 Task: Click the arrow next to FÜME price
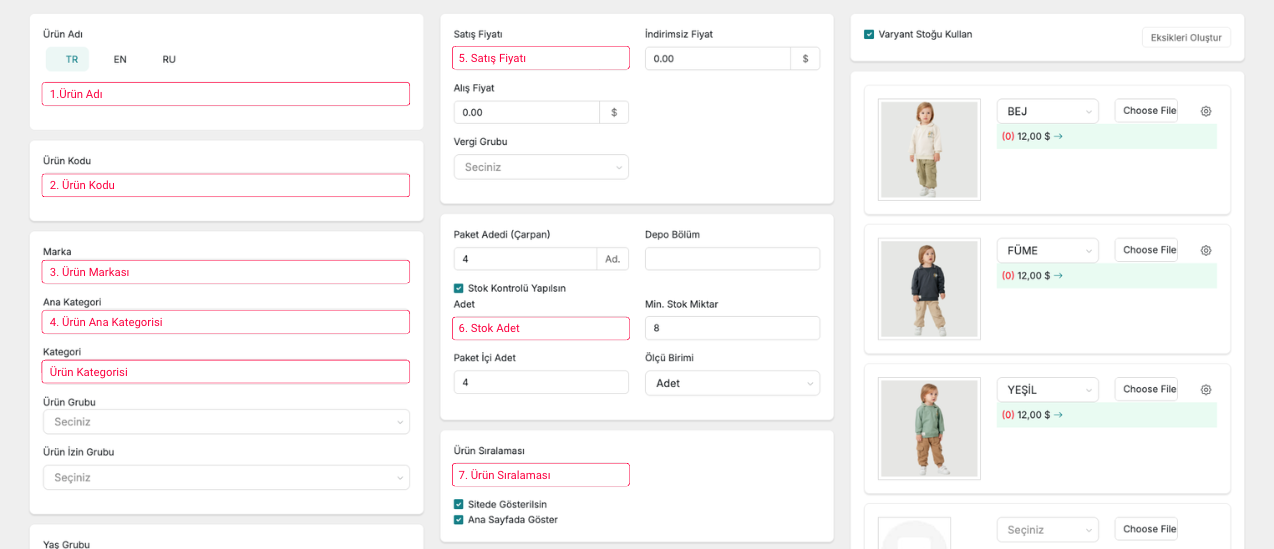tap(1058, 276)
